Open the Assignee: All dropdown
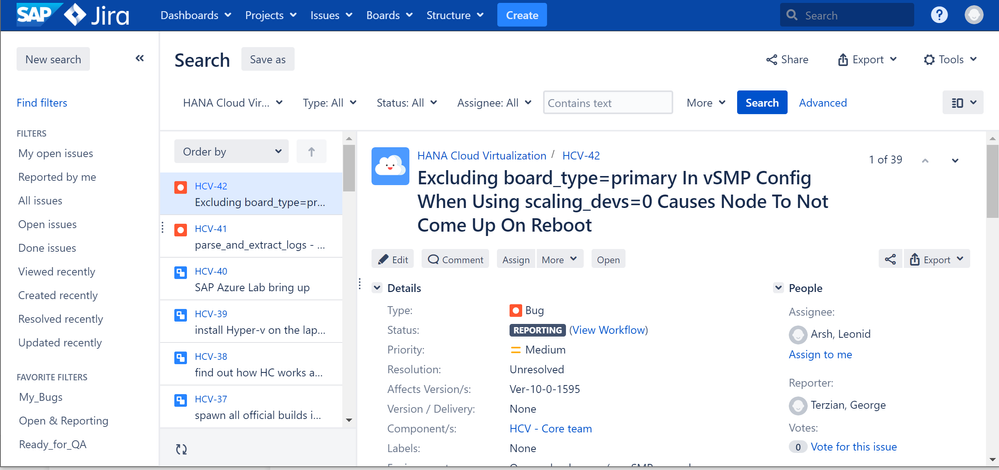Image resolution: width=999 pixels, height=470 pixels. coord(494,103)
